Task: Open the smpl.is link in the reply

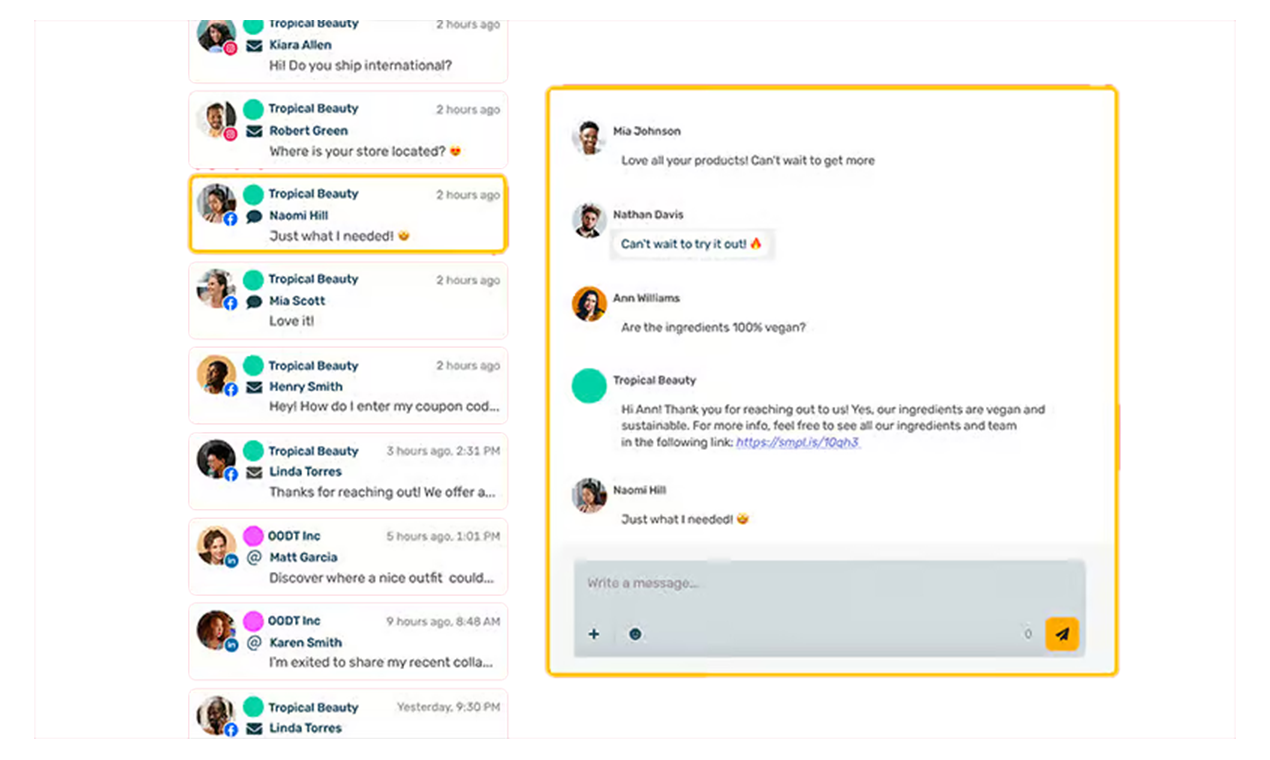Action: point(798,442)
